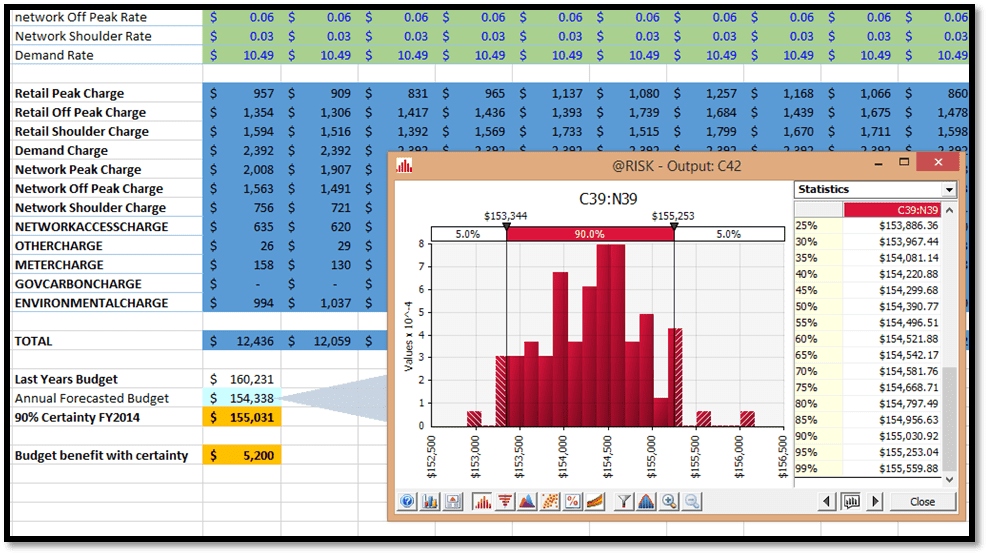Go to the previous output with left arrow

pos(827,502)
